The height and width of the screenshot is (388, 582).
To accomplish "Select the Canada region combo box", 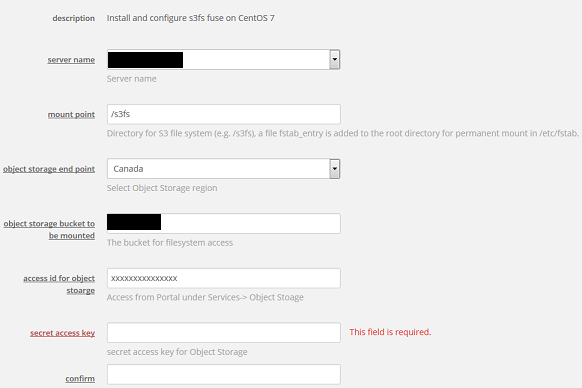I will tap(223, 169).
